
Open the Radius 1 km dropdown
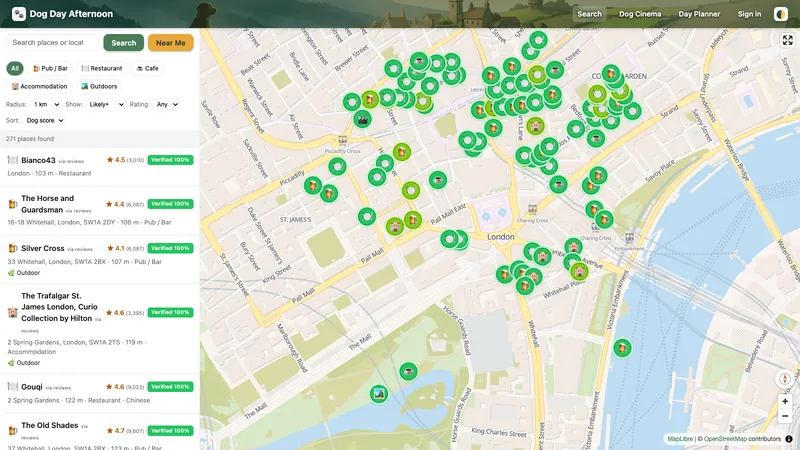(x=45, y=104)
